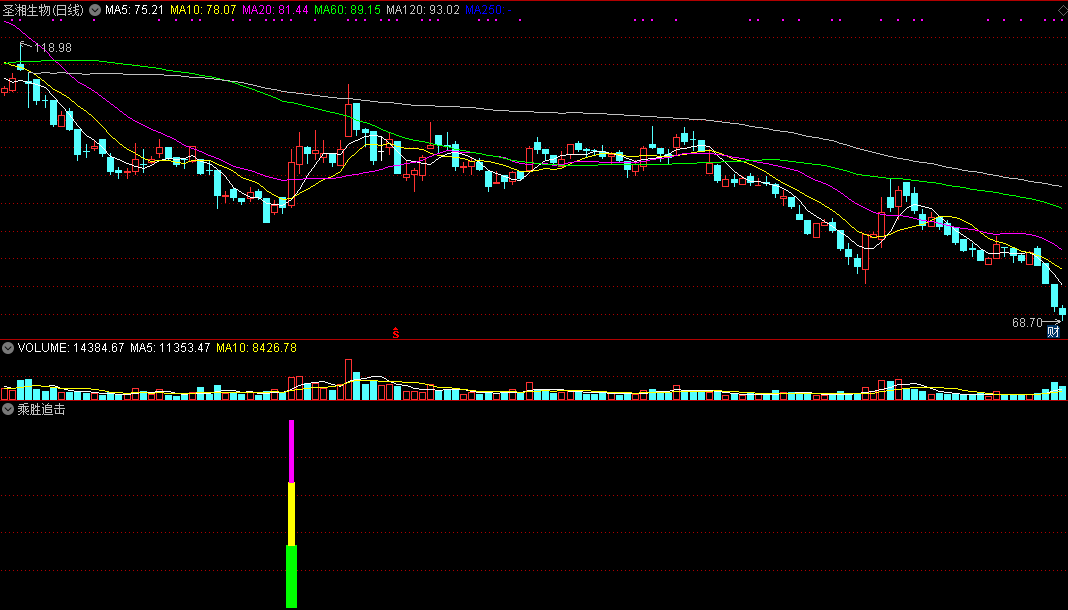
Task: Click the red S marker on time axis
Action: click(x=395, y=332)
